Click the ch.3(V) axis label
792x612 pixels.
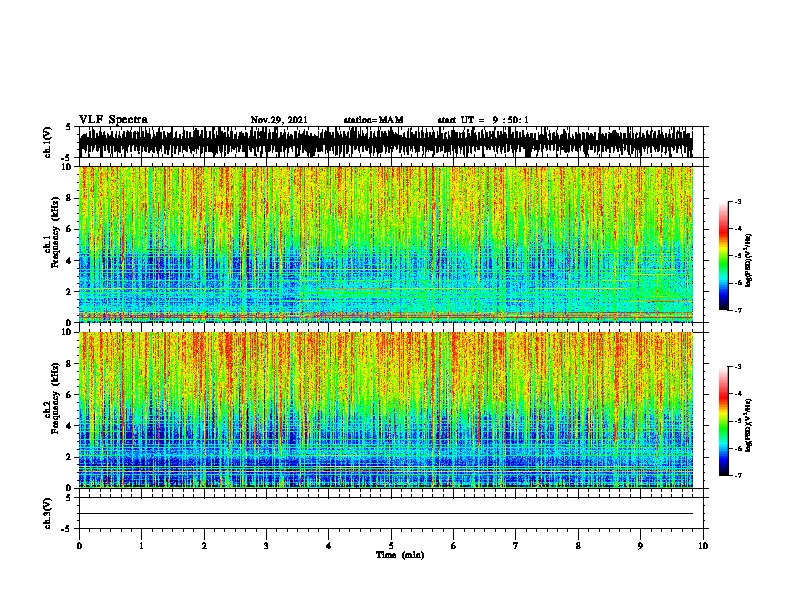(x=48, y=513)
